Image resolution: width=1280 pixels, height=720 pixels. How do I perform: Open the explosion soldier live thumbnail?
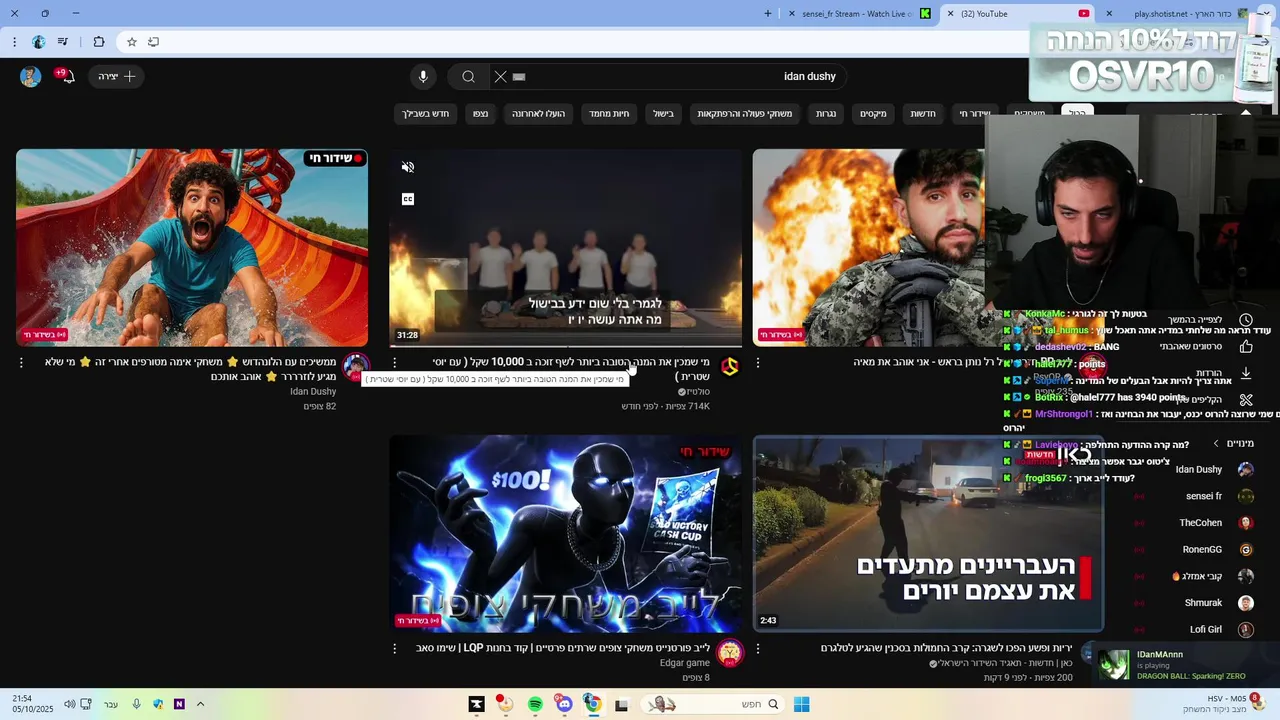pos(868,247)
